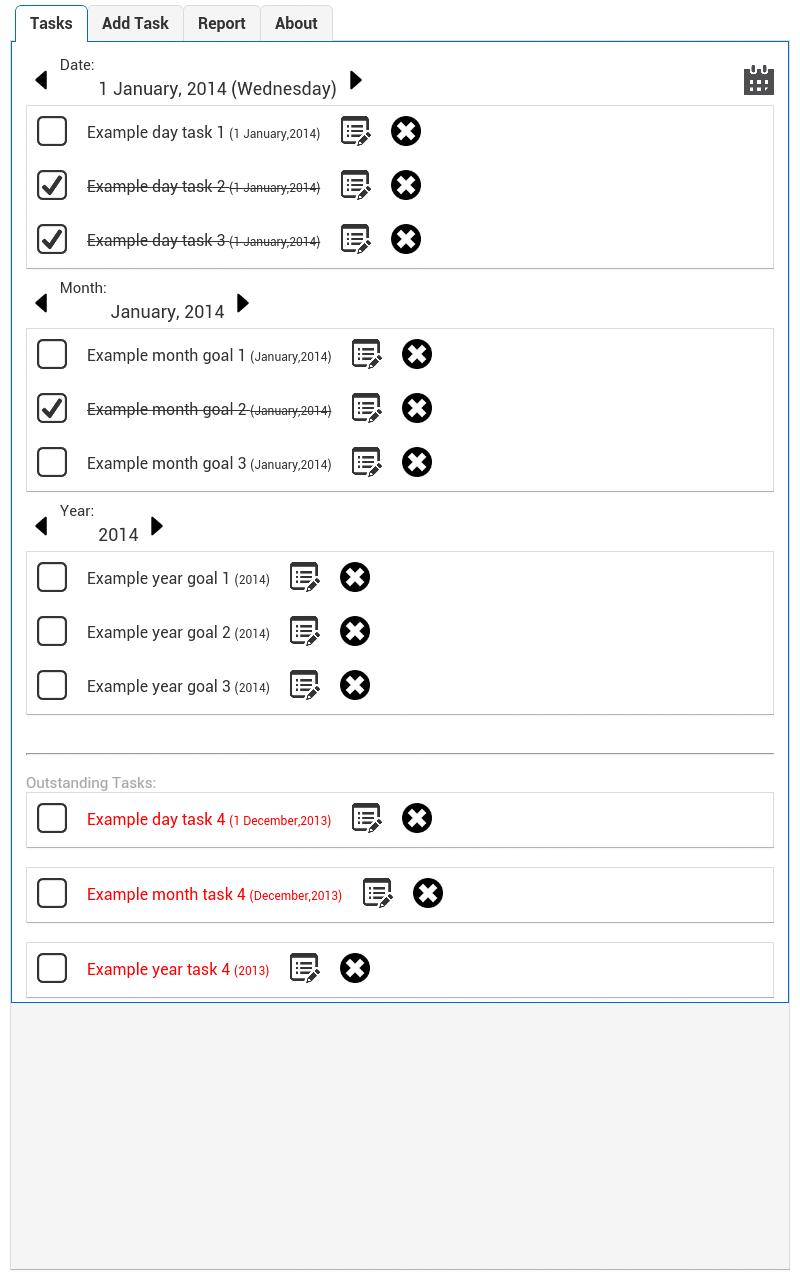The image size is (800, 1280).
Task: Switch to the Add Task tab
Action: click(135, 23)
